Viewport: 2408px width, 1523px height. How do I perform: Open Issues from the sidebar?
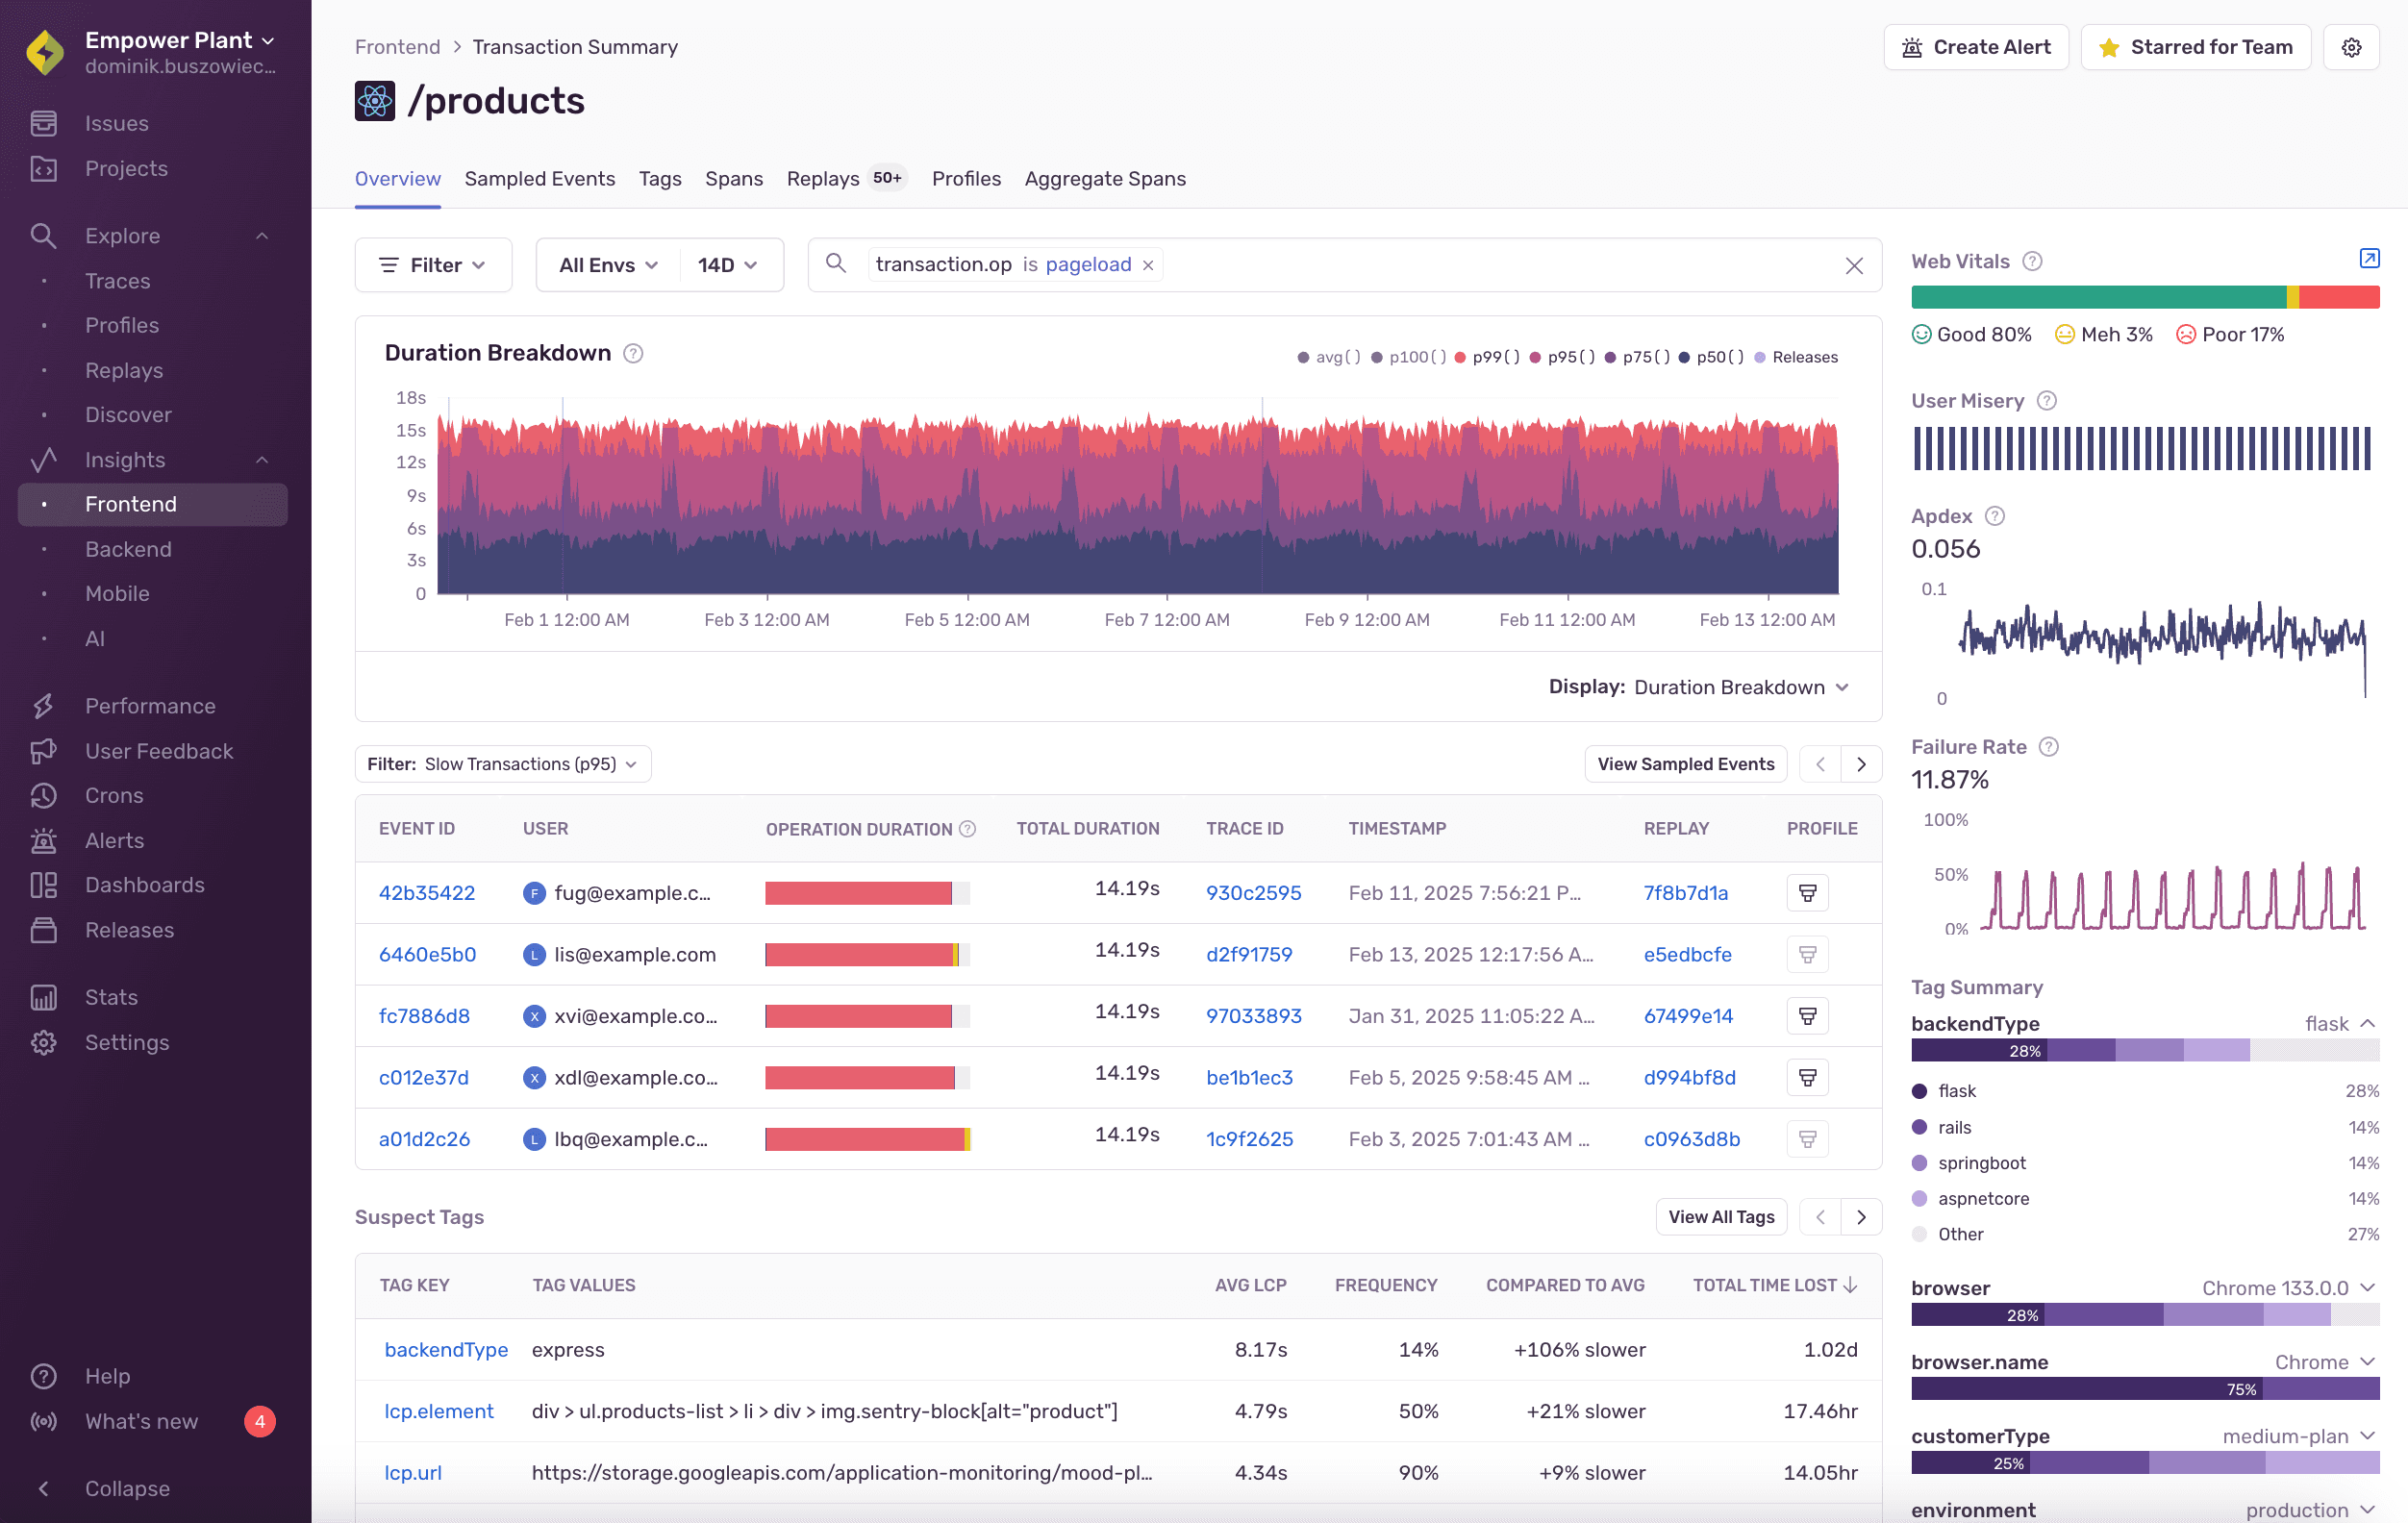click(117, 122)
